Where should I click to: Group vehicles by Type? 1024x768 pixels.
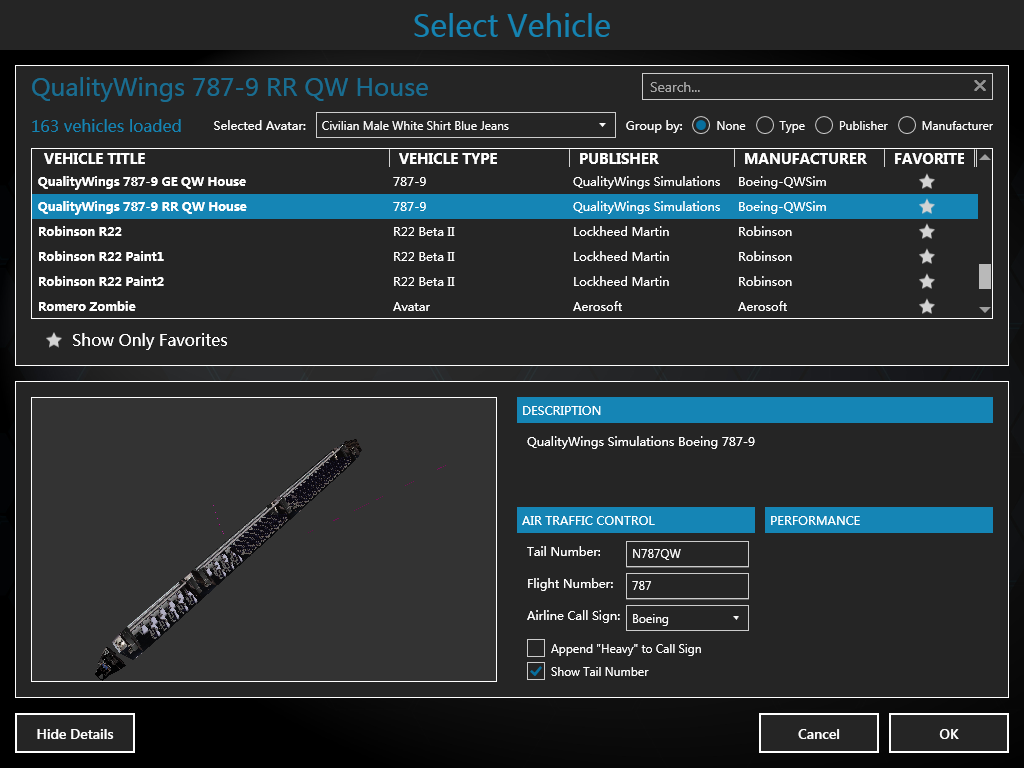tap(765, 125)
